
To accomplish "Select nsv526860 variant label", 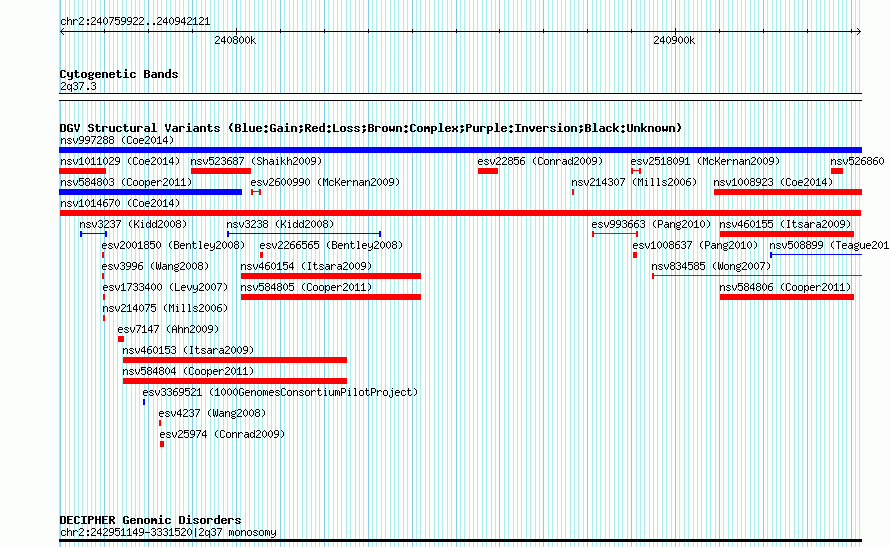I will (x=857, y=162).
